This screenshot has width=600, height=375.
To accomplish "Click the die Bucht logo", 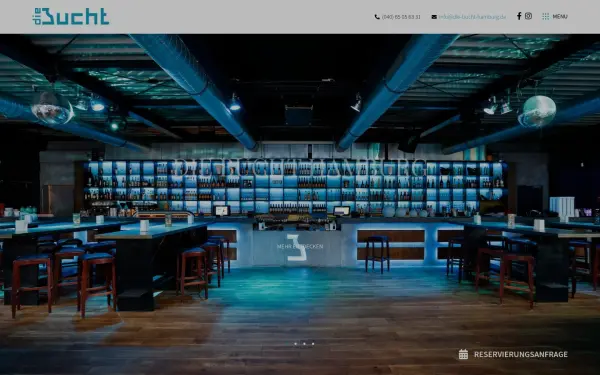I will (71, 16).
